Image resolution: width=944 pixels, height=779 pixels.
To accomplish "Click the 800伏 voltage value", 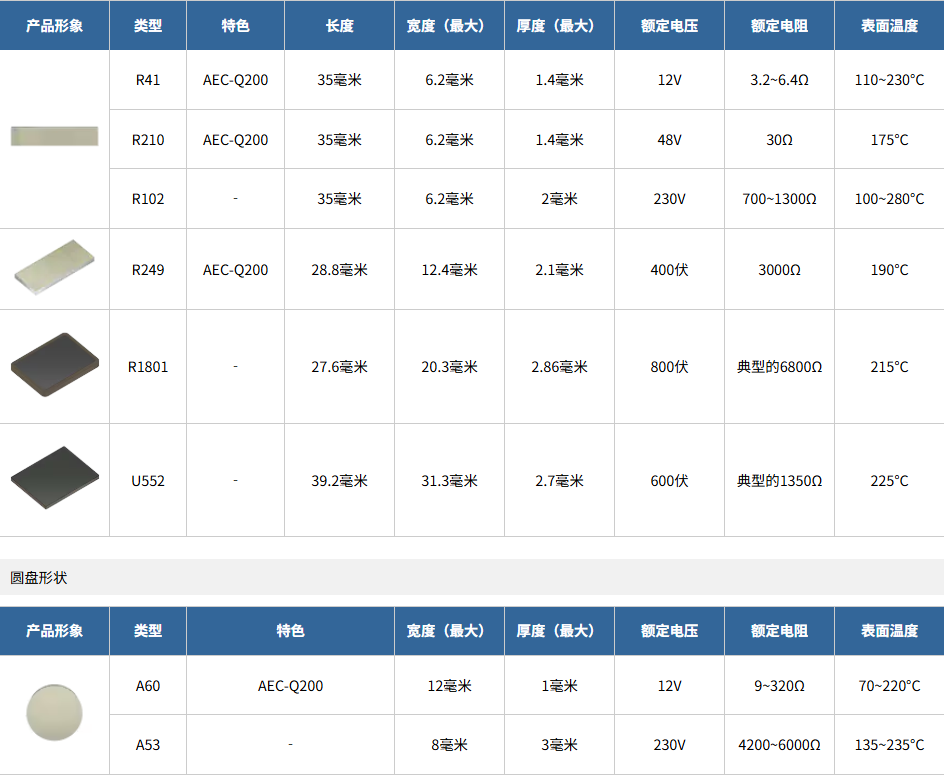I will point(669,367).
